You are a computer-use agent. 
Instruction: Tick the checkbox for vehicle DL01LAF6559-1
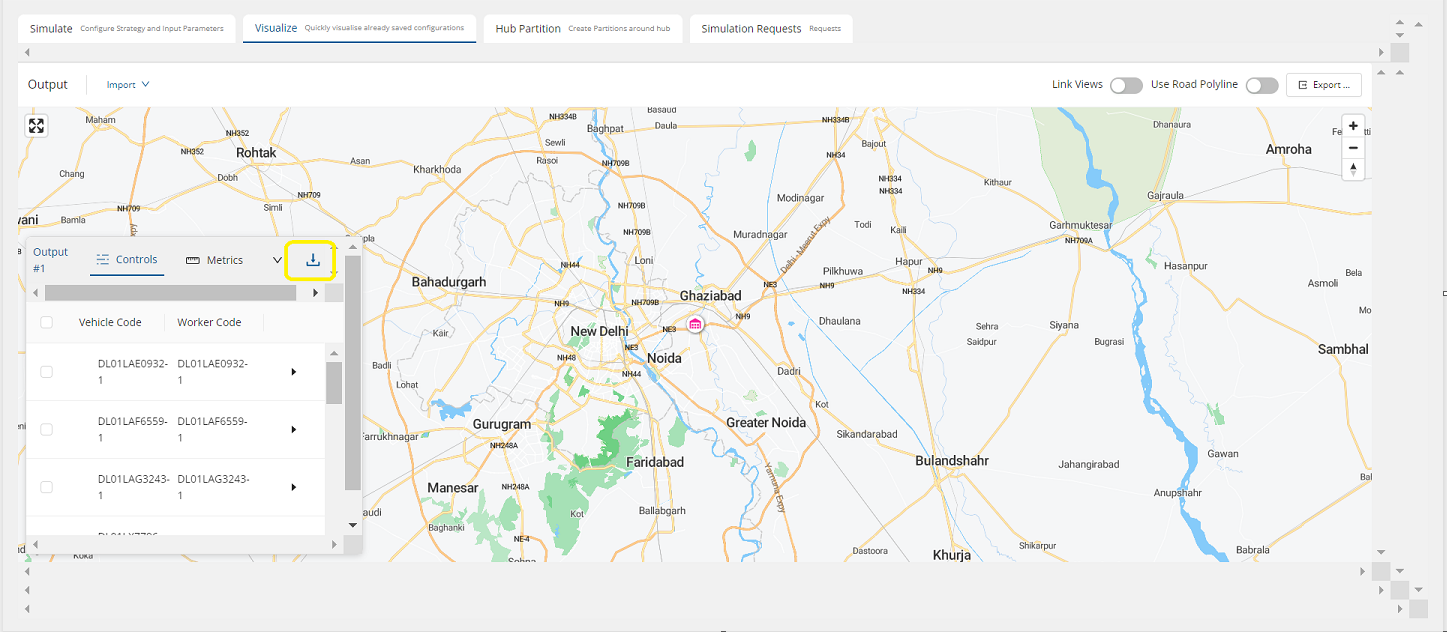pyautogui.click(x=47, y=429)
